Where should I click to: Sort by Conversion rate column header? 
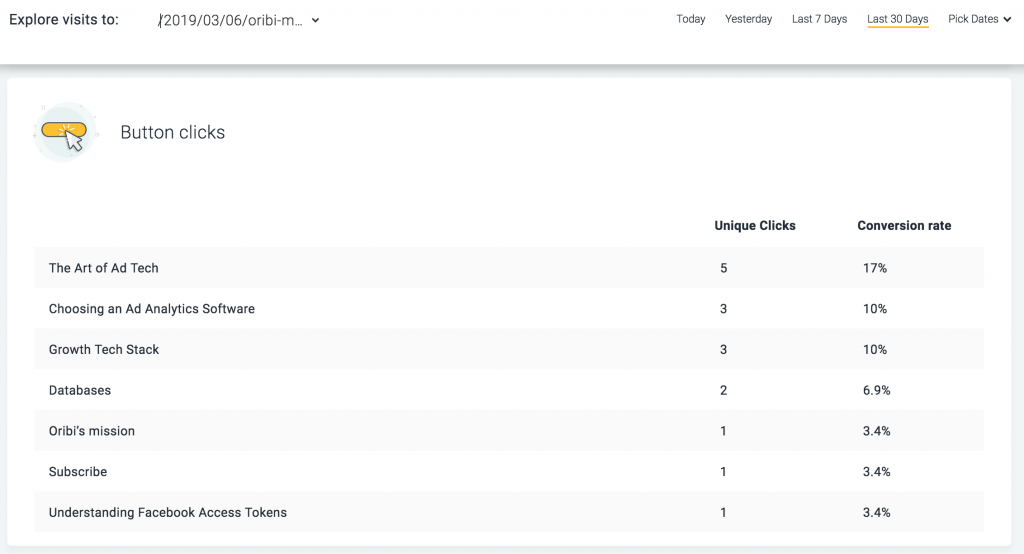click(904, 225)
